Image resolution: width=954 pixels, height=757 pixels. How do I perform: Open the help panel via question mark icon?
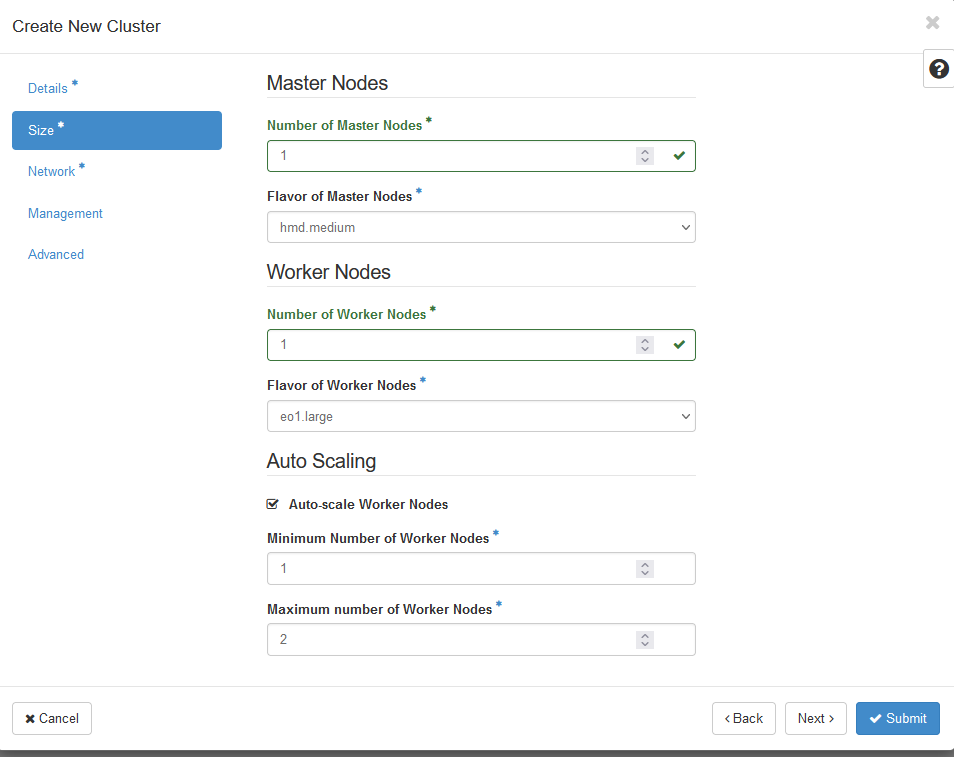pos(938,69)
